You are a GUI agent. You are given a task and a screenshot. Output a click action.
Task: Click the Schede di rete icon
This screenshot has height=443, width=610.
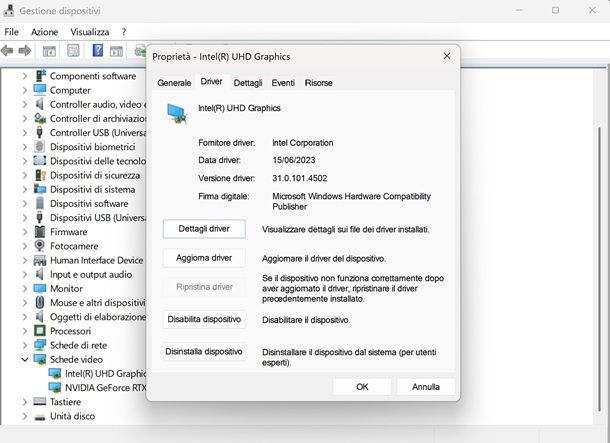click(40, 345)
